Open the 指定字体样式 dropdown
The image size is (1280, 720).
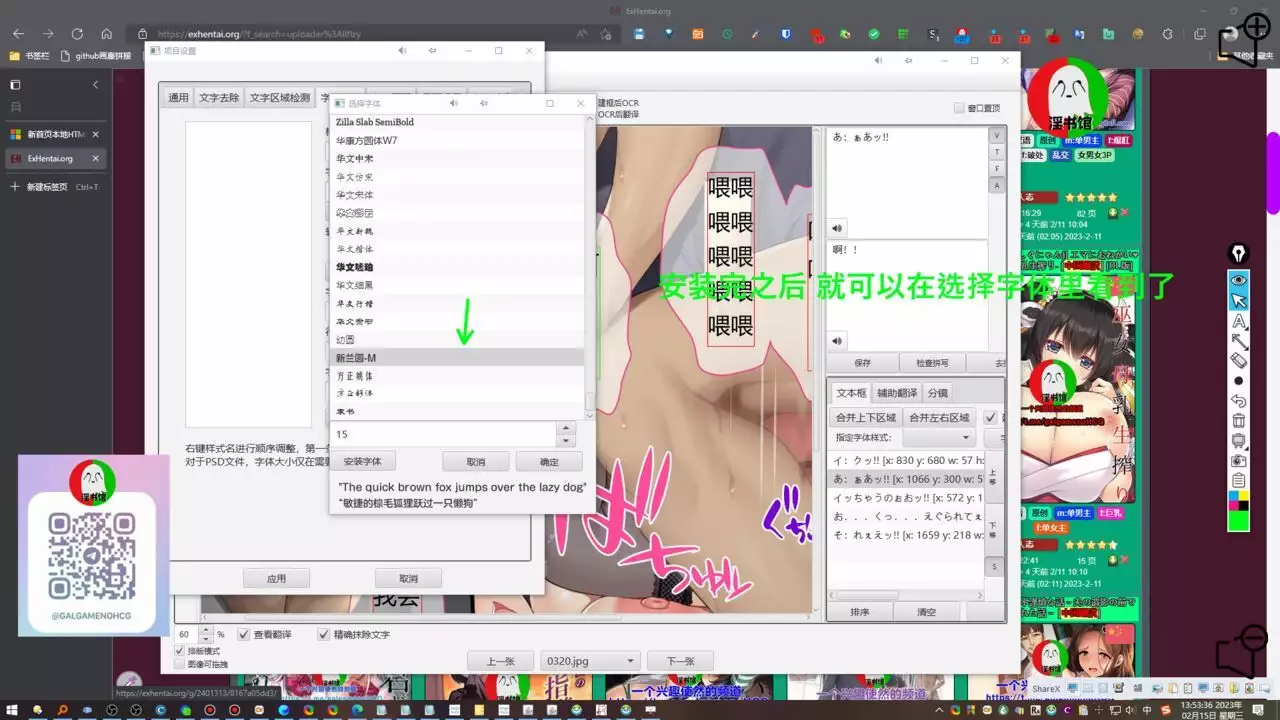pyautogui.click(x=938, y=438)
